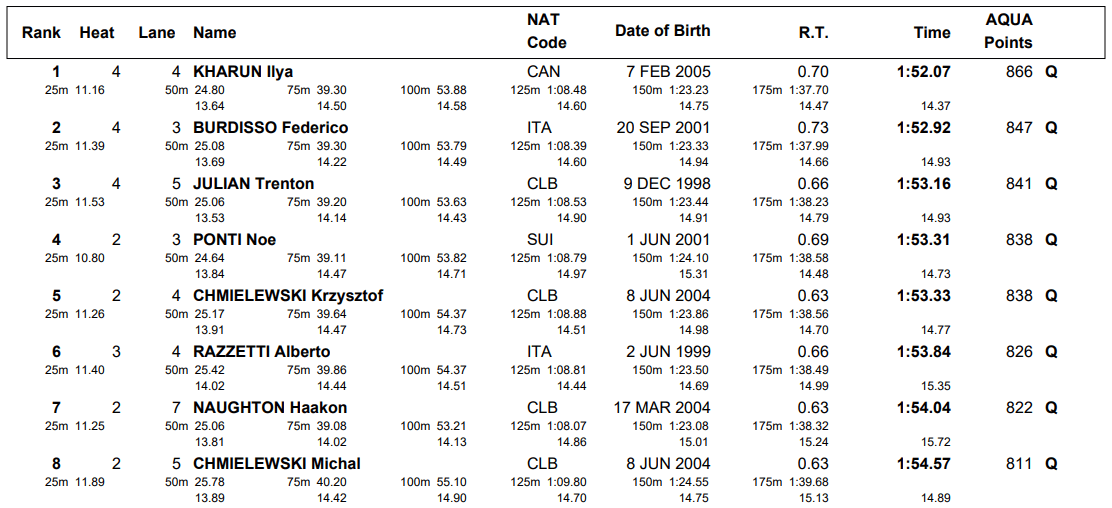Click the winning time 1:52.07
1112x508 pixels.
click(x=923, y=72)
